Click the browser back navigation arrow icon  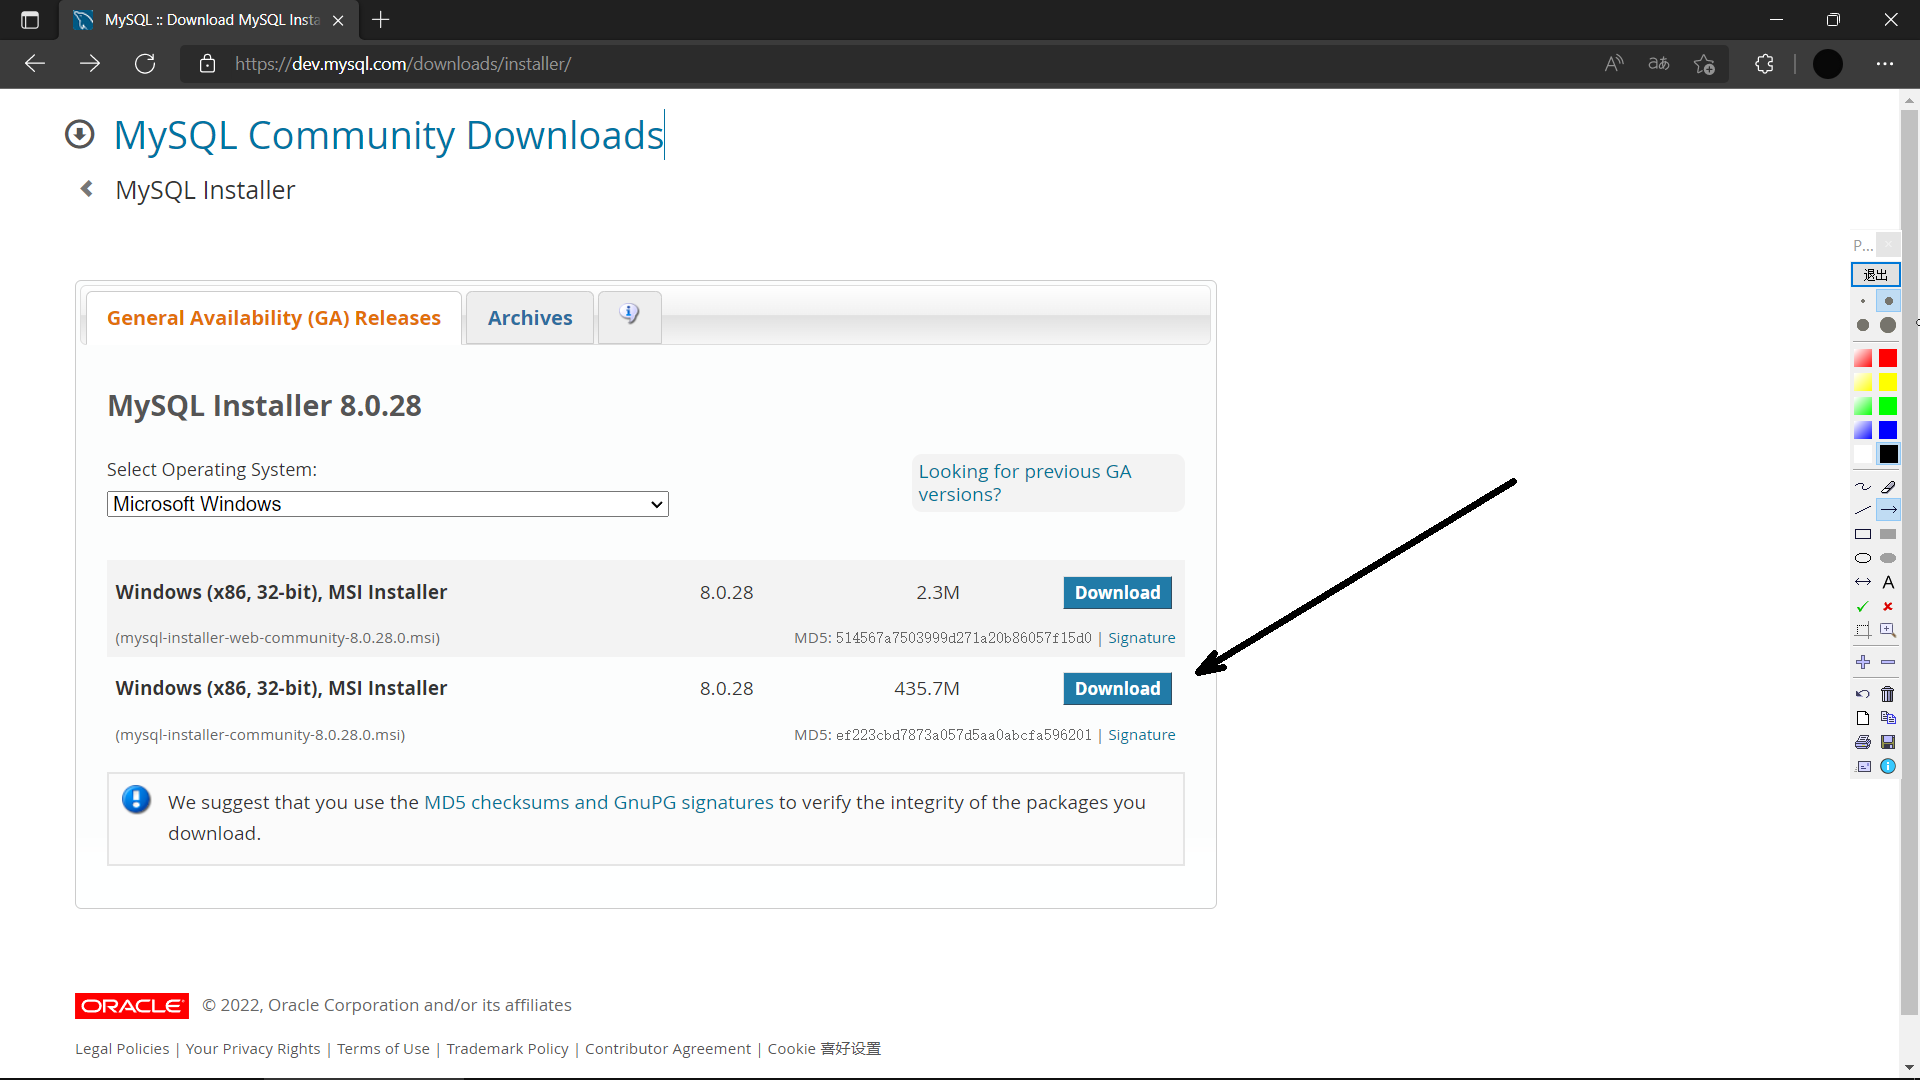click(34, 63)
